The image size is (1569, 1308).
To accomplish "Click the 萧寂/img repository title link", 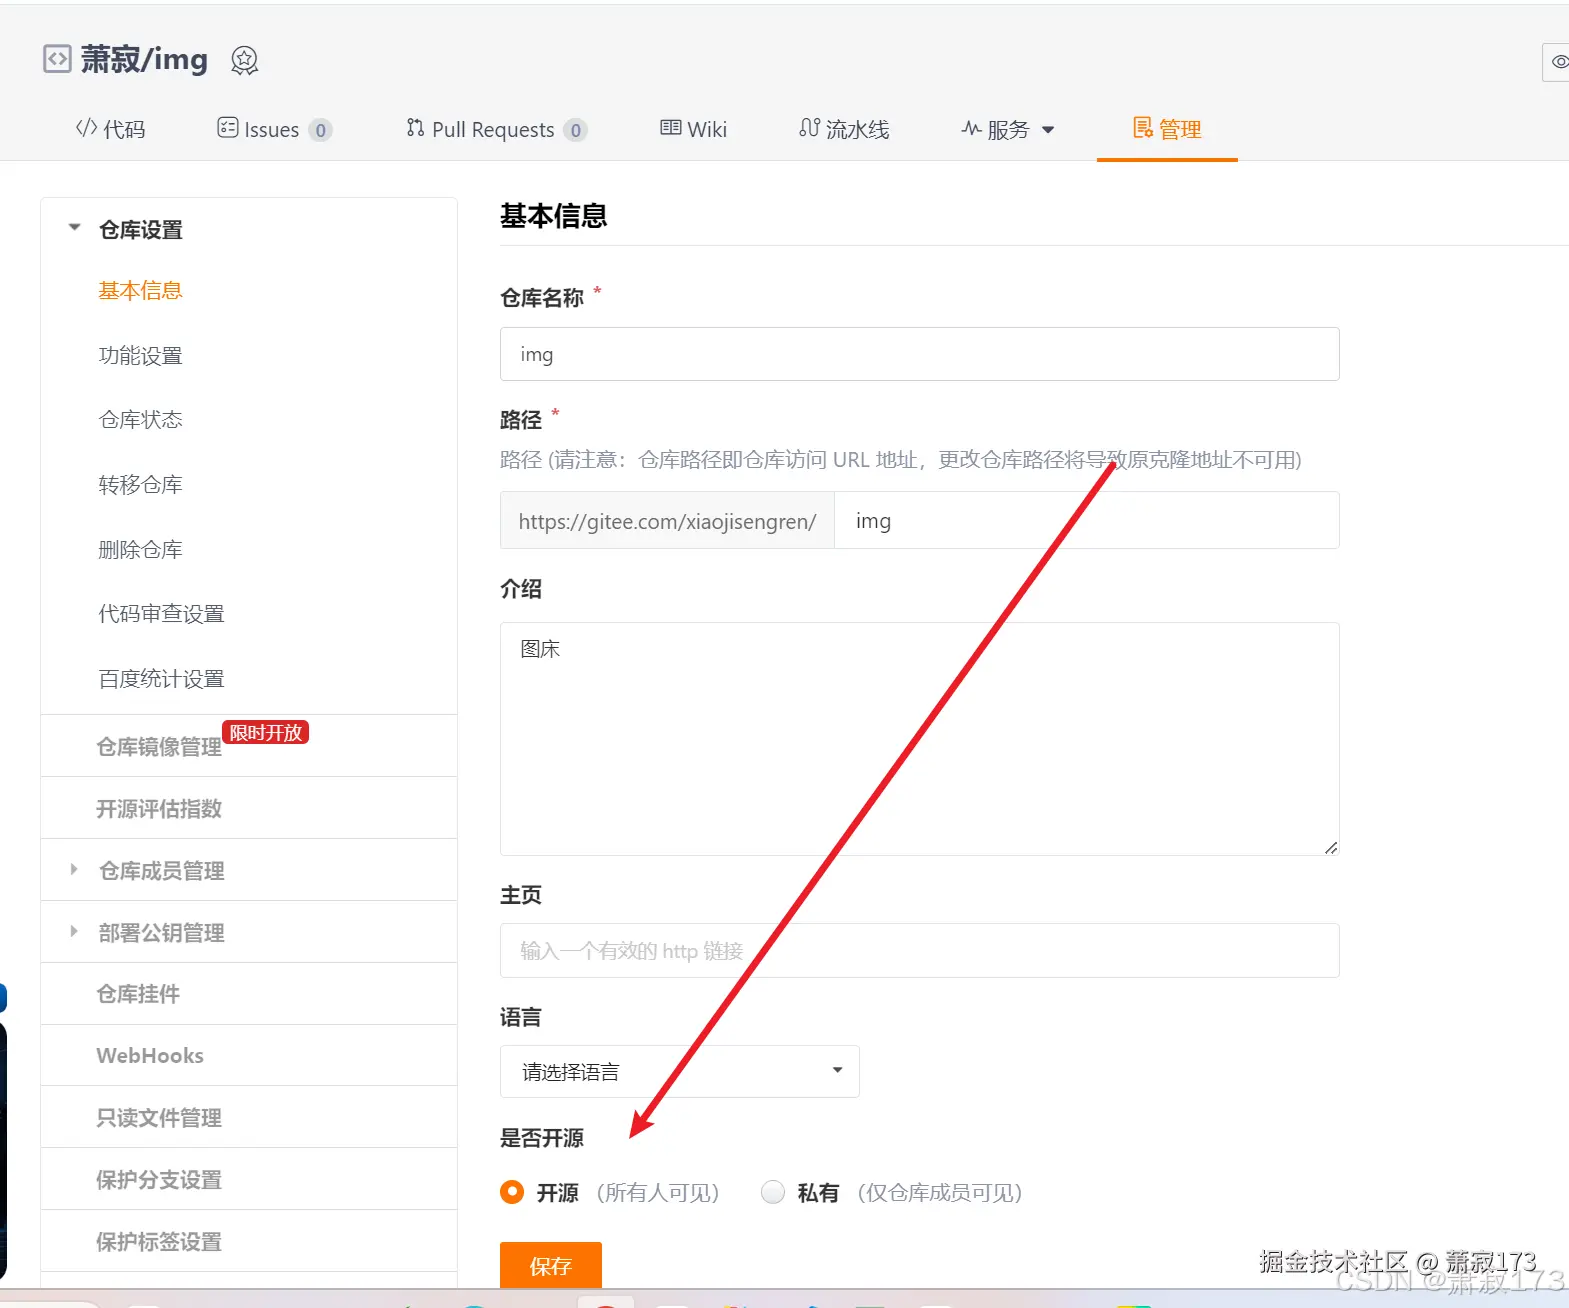I will coord(144,60).
